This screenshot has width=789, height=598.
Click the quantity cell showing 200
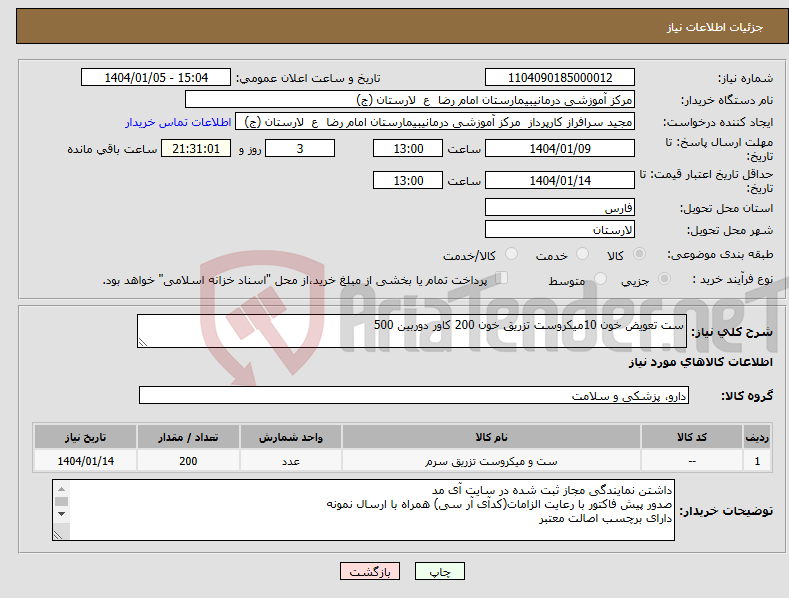coord(188,461)
